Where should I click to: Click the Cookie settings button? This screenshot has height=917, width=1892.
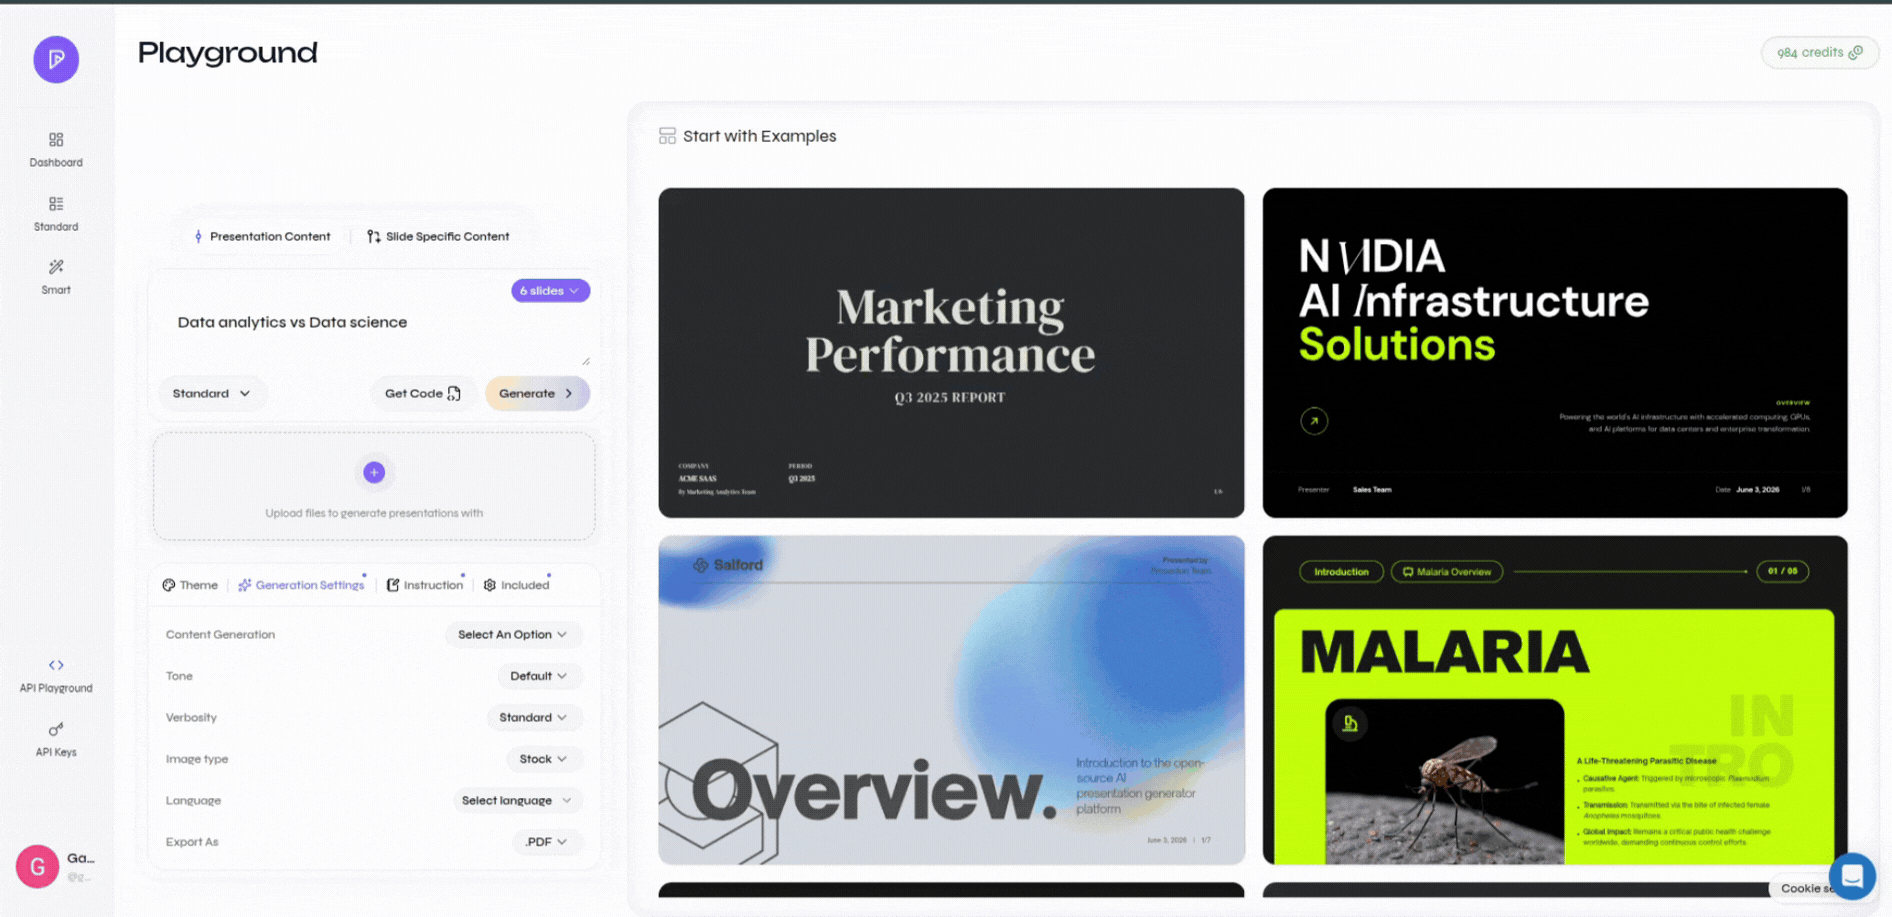[x=1806, y=888]
